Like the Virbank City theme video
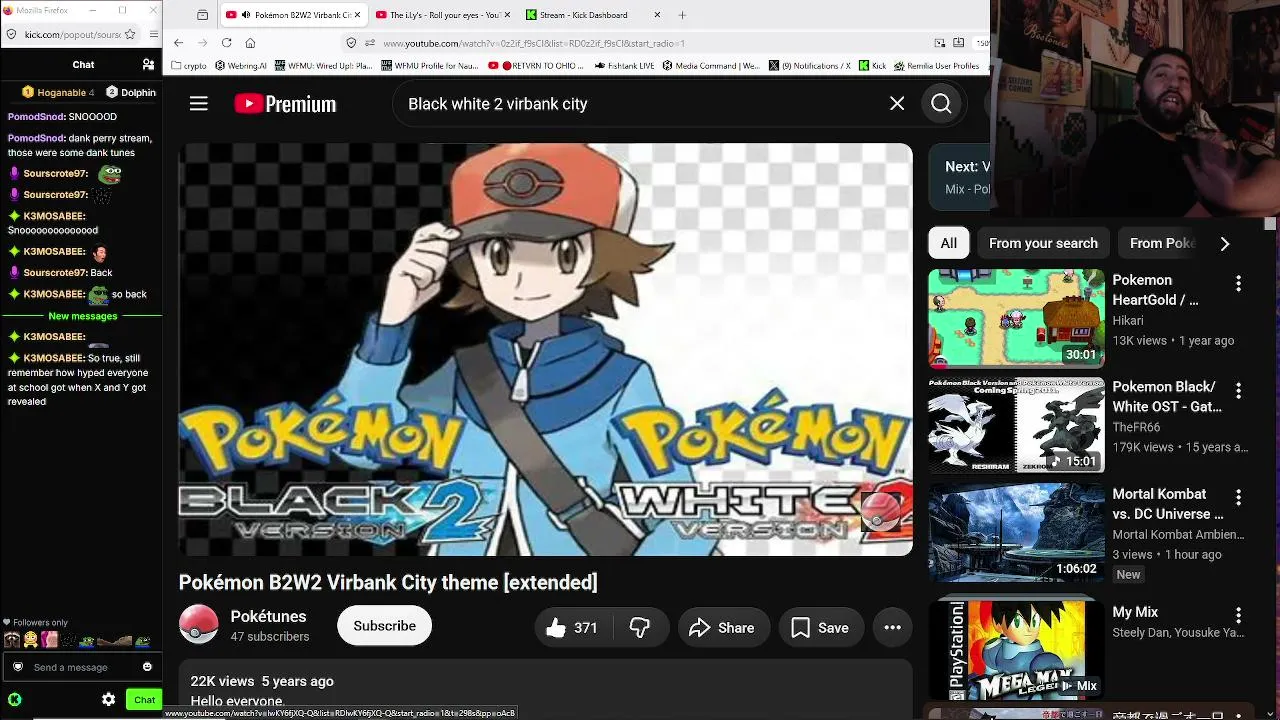The height and width of the screenshot is (720, 1280). pos(571,628)
